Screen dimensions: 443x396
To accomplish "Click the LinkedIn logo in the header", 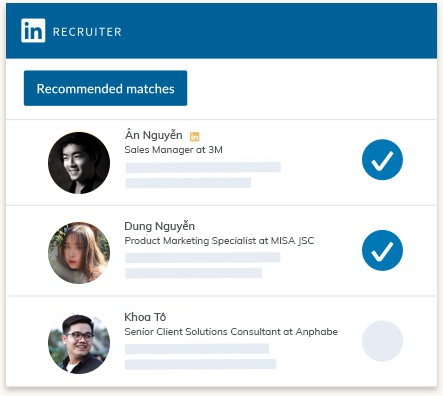I will 33,31.
